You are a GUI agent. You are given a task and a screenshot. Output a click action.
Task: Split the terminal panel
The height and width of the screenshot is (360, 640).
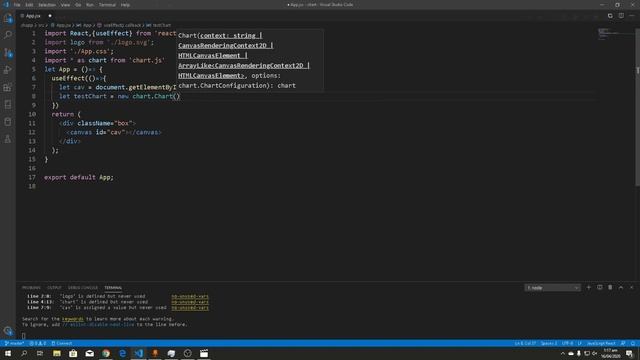pyautogui.click(x=600, y=287)
